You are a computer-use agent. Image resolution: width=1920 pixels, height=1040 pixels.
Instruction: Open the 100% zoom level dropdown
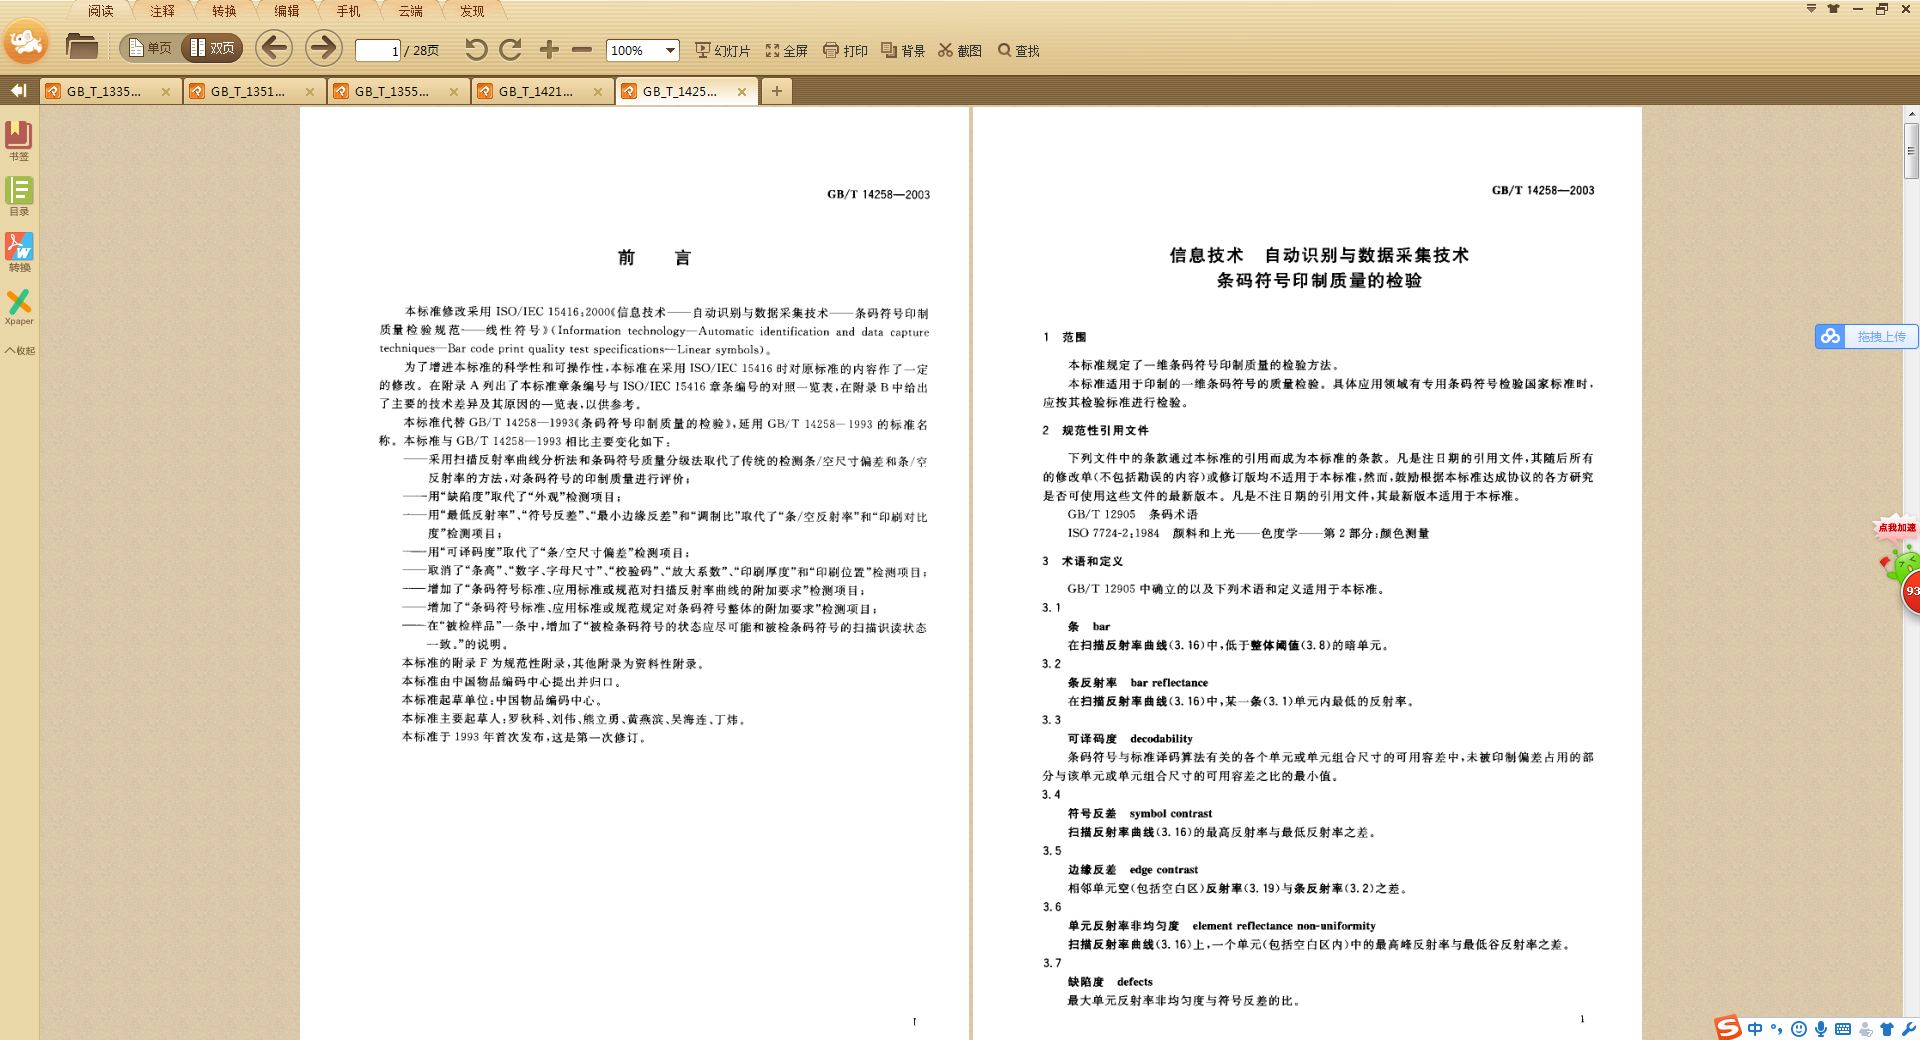(670, 50)
